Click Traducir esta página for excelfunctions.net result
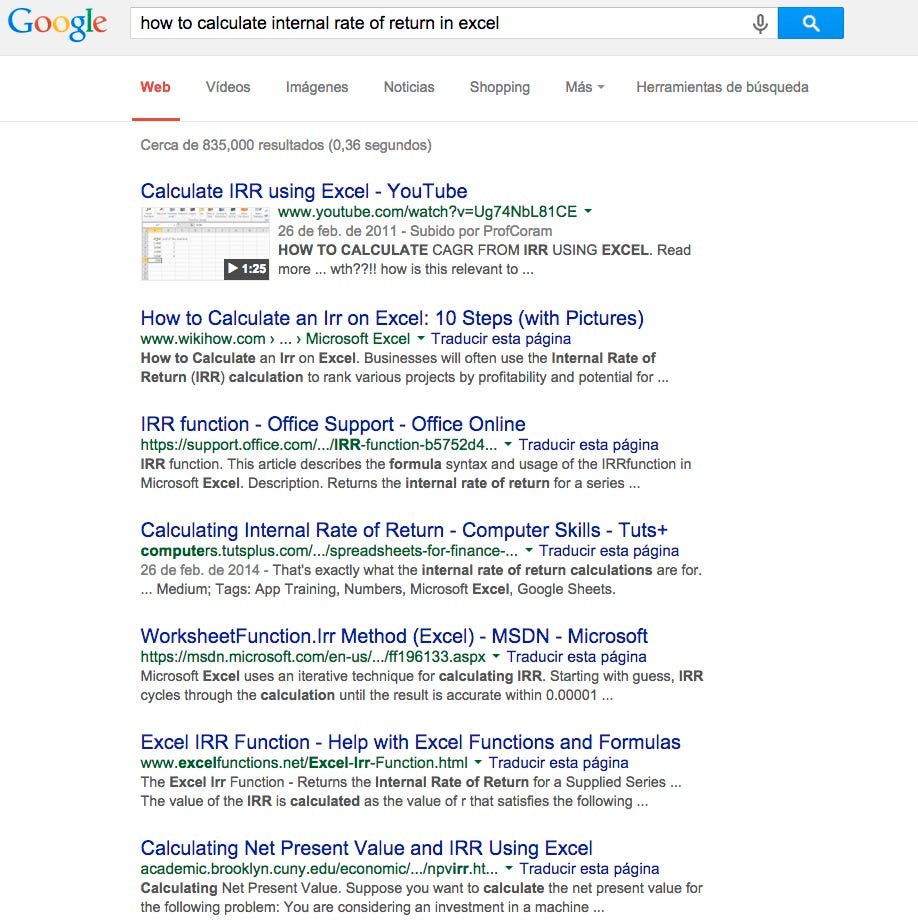The height and width of the screenshot is (920, 918). click(x=558, y=763)
